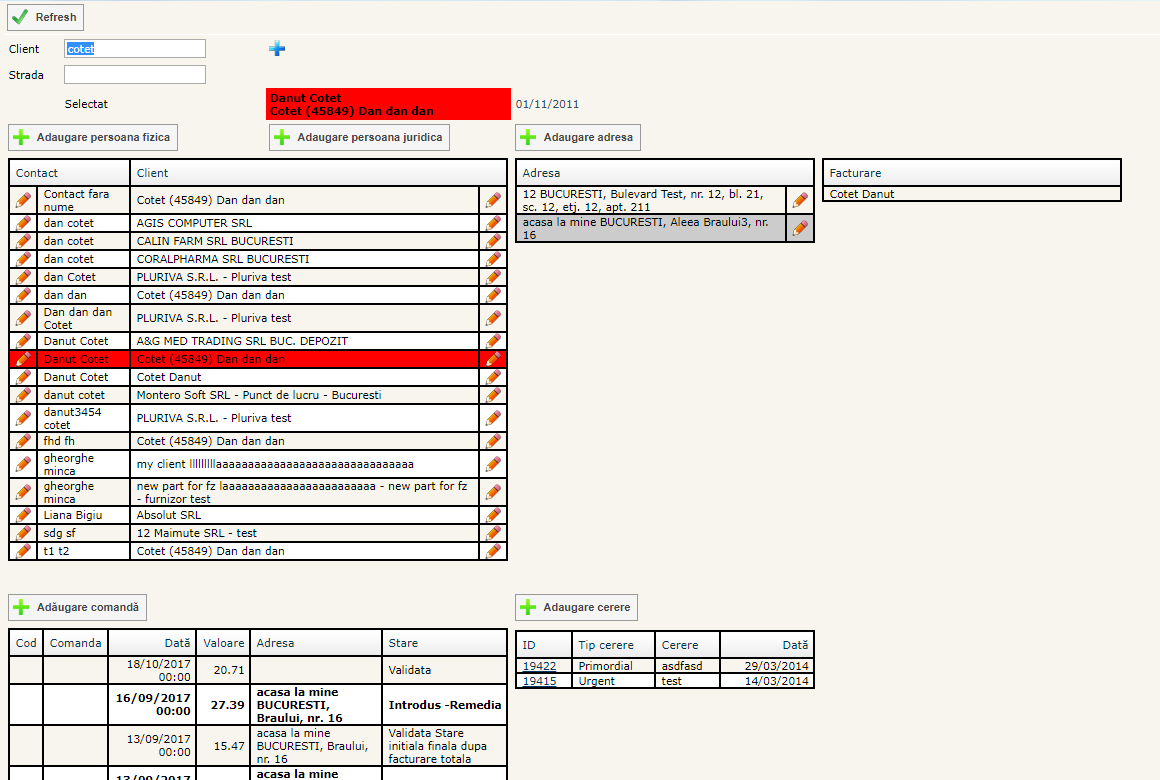Click Adaugare persoana fizica button

93,137
